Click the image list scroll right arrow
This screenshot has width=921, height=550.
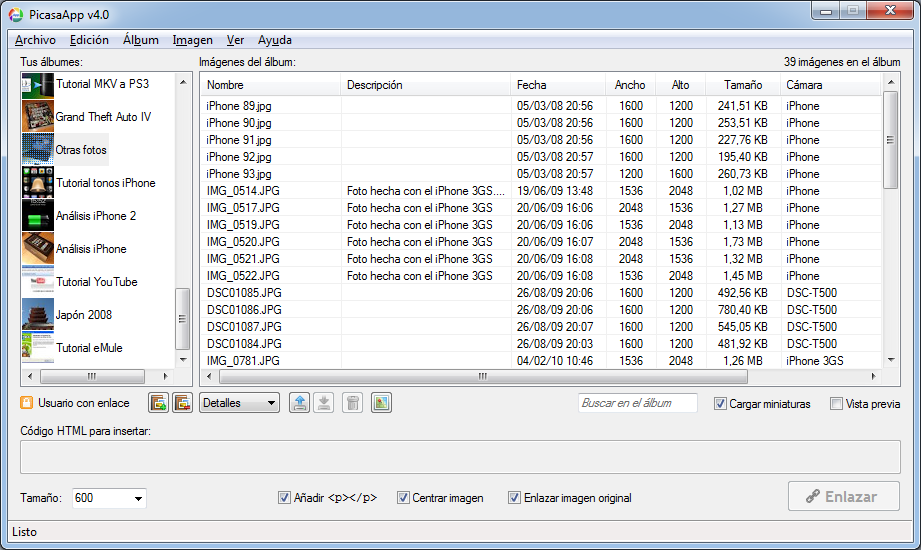(x=873, y=376)
